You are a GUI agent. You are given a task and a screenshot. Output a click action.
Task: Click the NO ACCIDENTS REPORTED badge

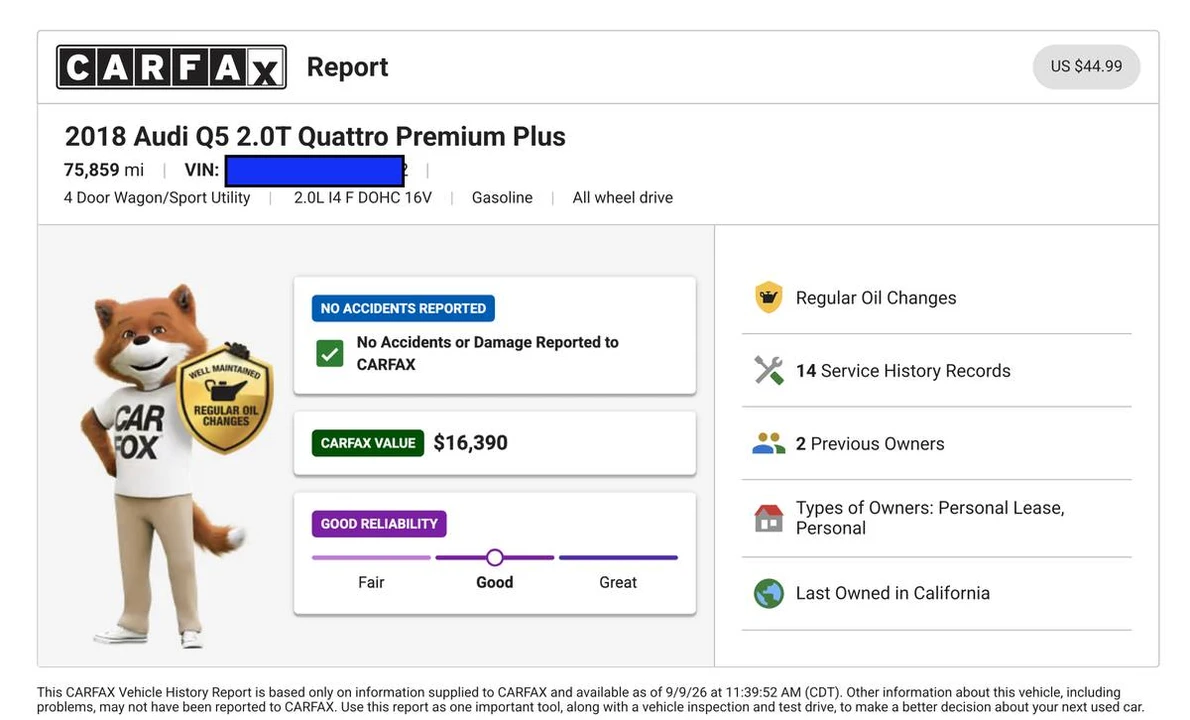click(x=403, y=308)
